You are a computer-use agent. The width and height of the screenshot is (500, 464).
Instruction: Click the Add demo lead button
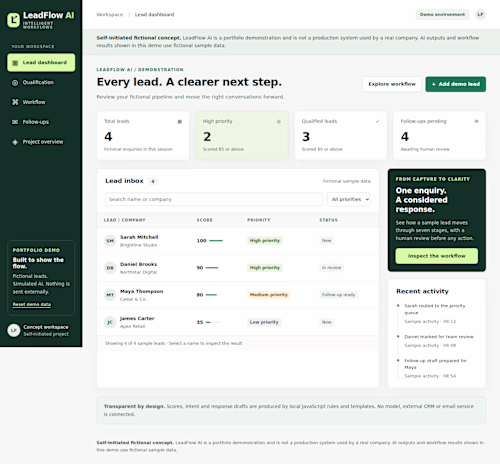click(456, 84)
